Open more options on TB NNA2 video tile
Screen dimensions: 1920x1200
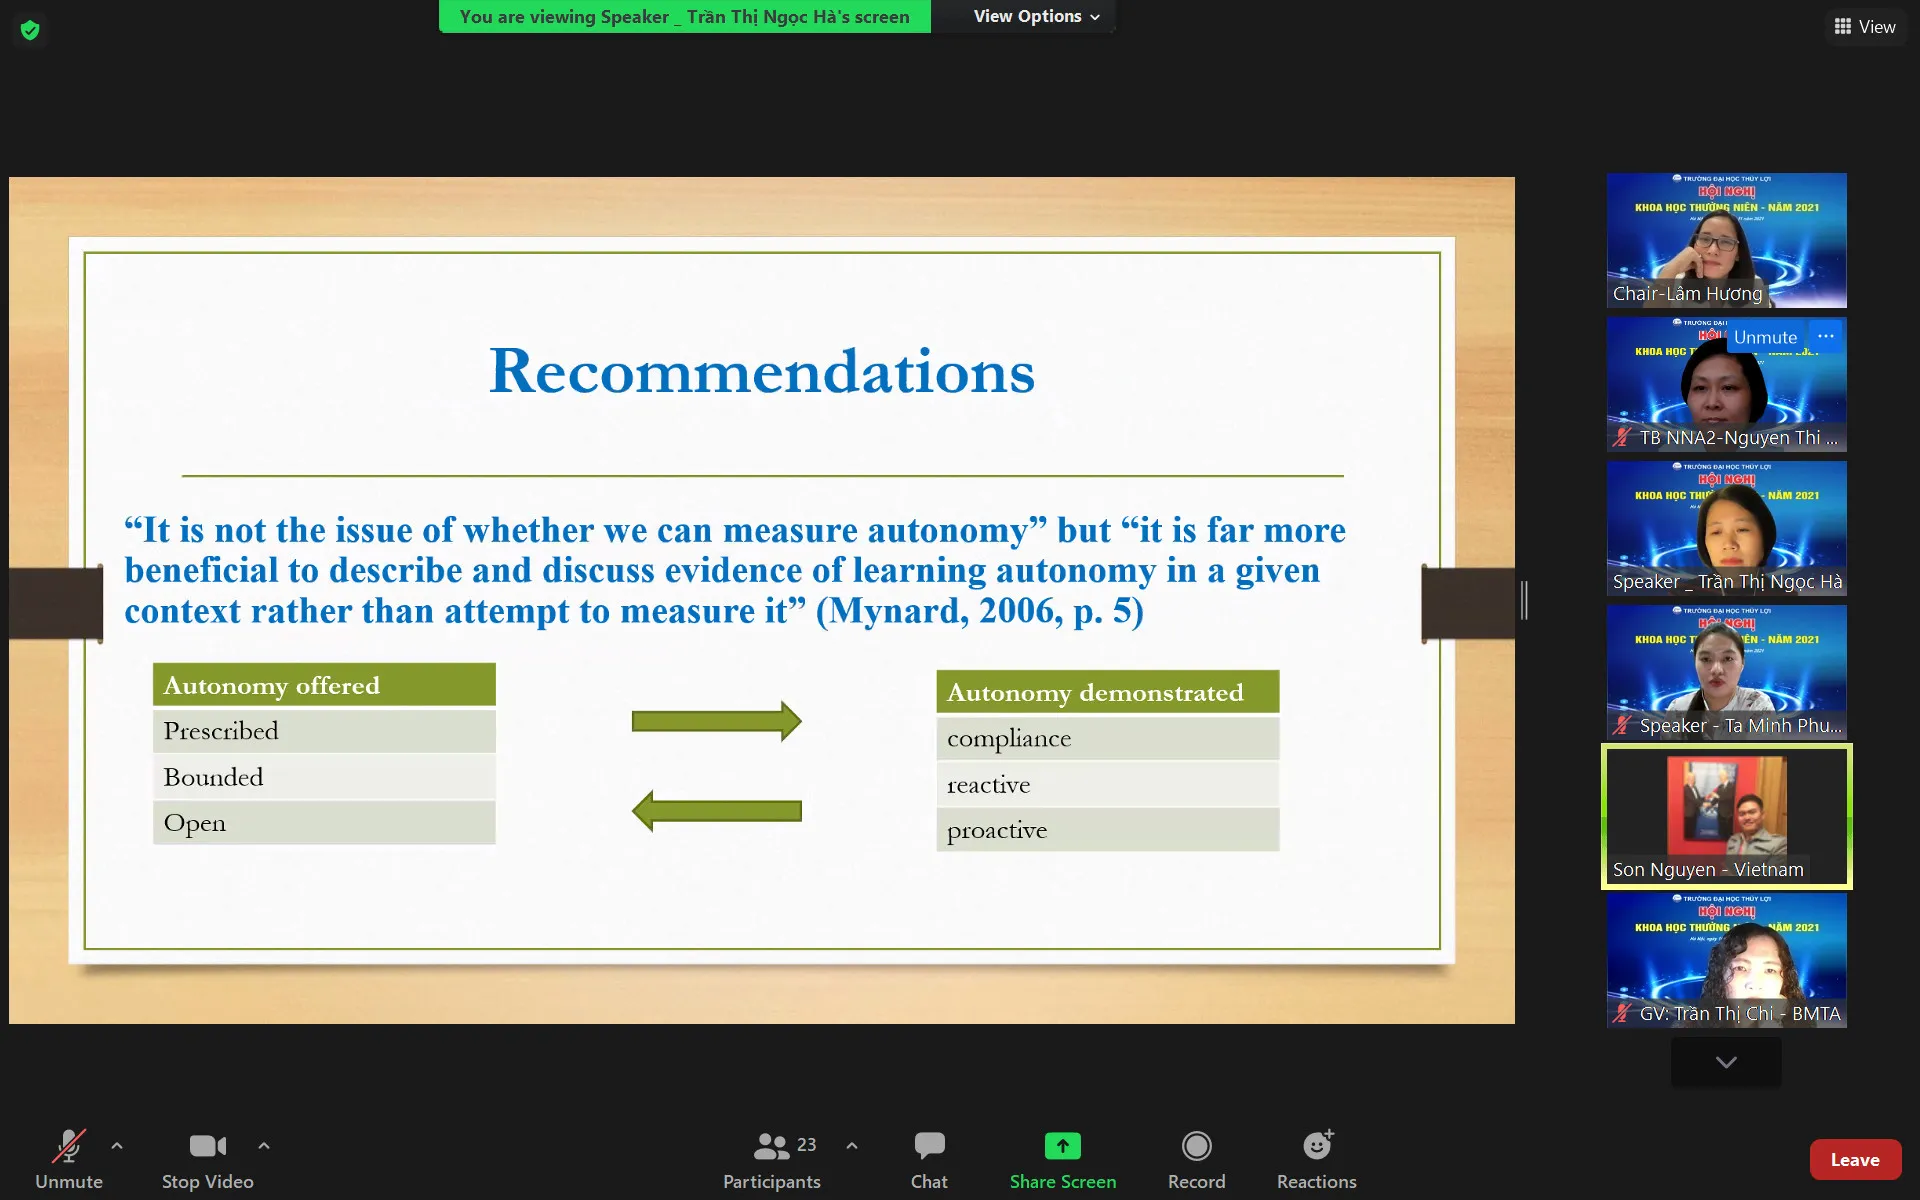point(1825,337)
